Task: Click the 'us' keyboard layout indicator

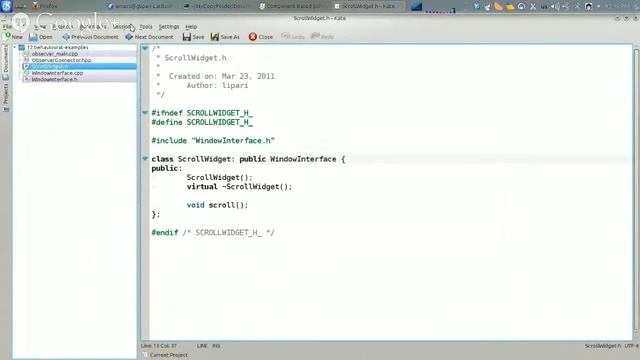Action: [x=544, y=7]
